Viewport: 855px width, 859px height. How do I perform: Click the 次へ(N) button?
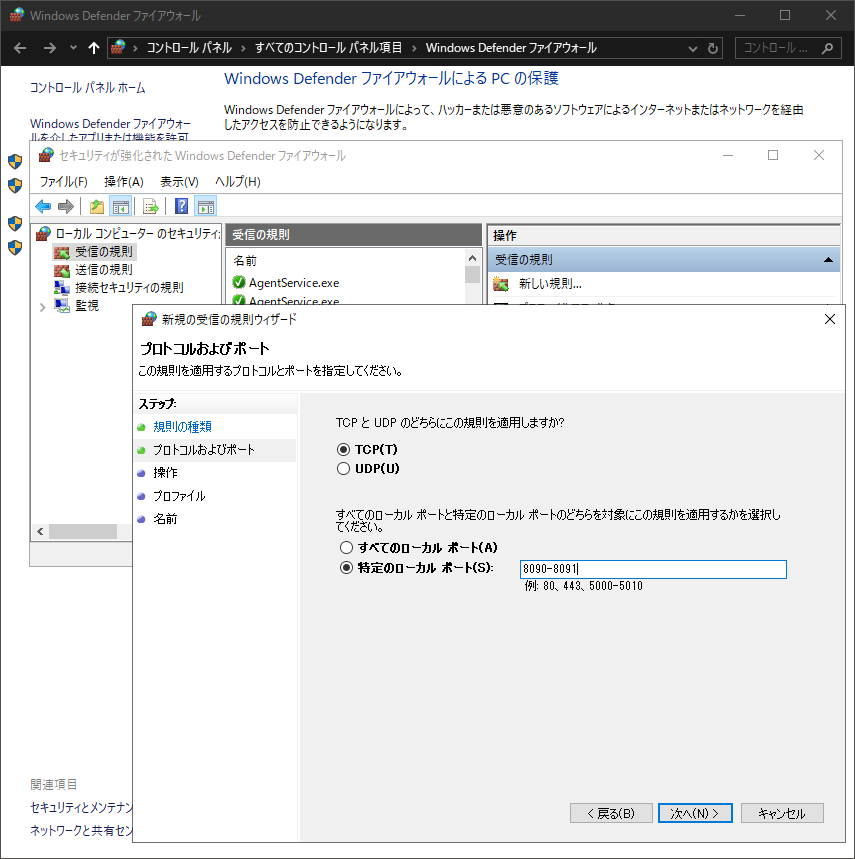coord(695,813)
